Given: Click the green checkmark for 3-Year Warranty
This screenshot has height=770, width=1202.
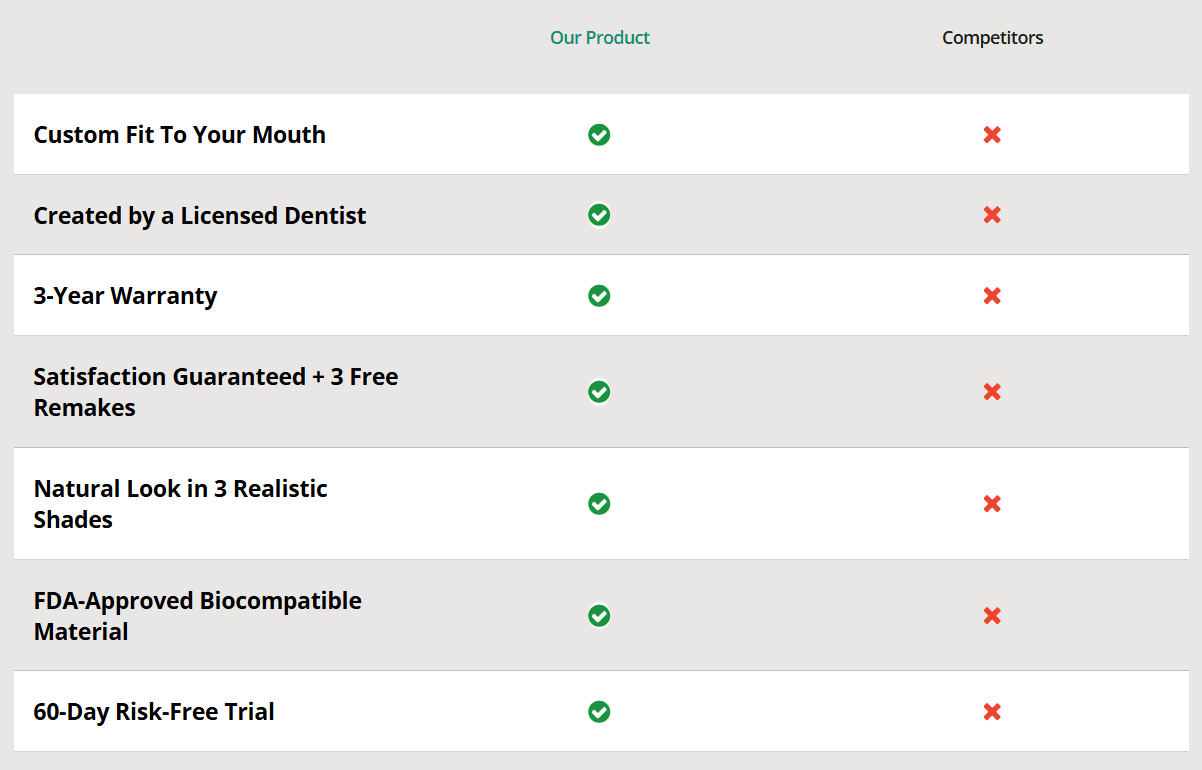Looking at the screenshot, I should (599, 296).
